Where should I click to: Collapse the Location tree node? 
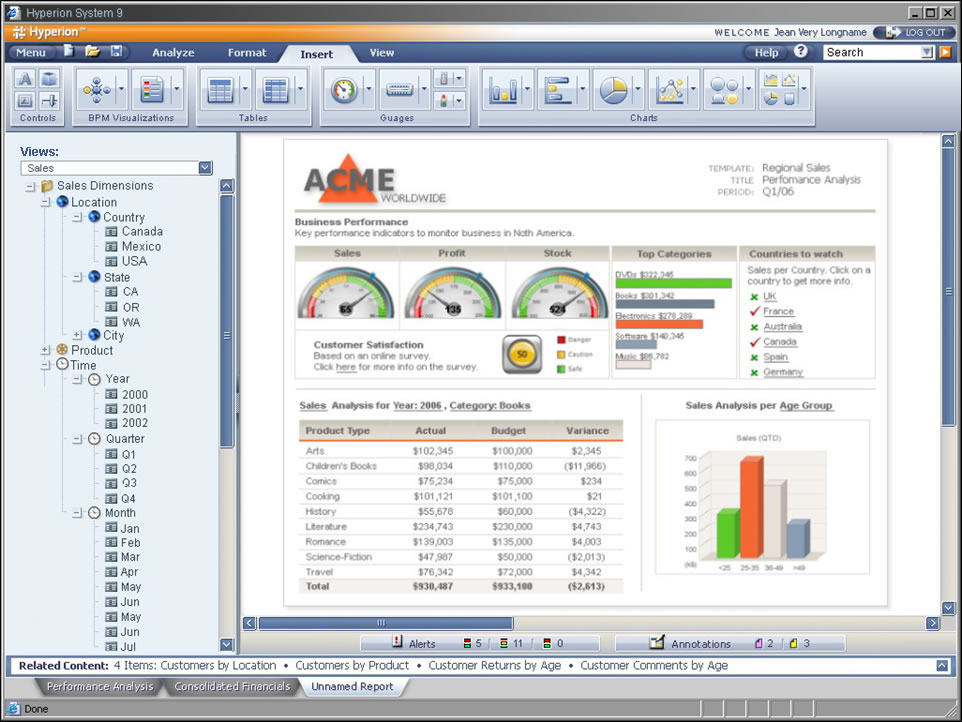(x=45, y=202)
